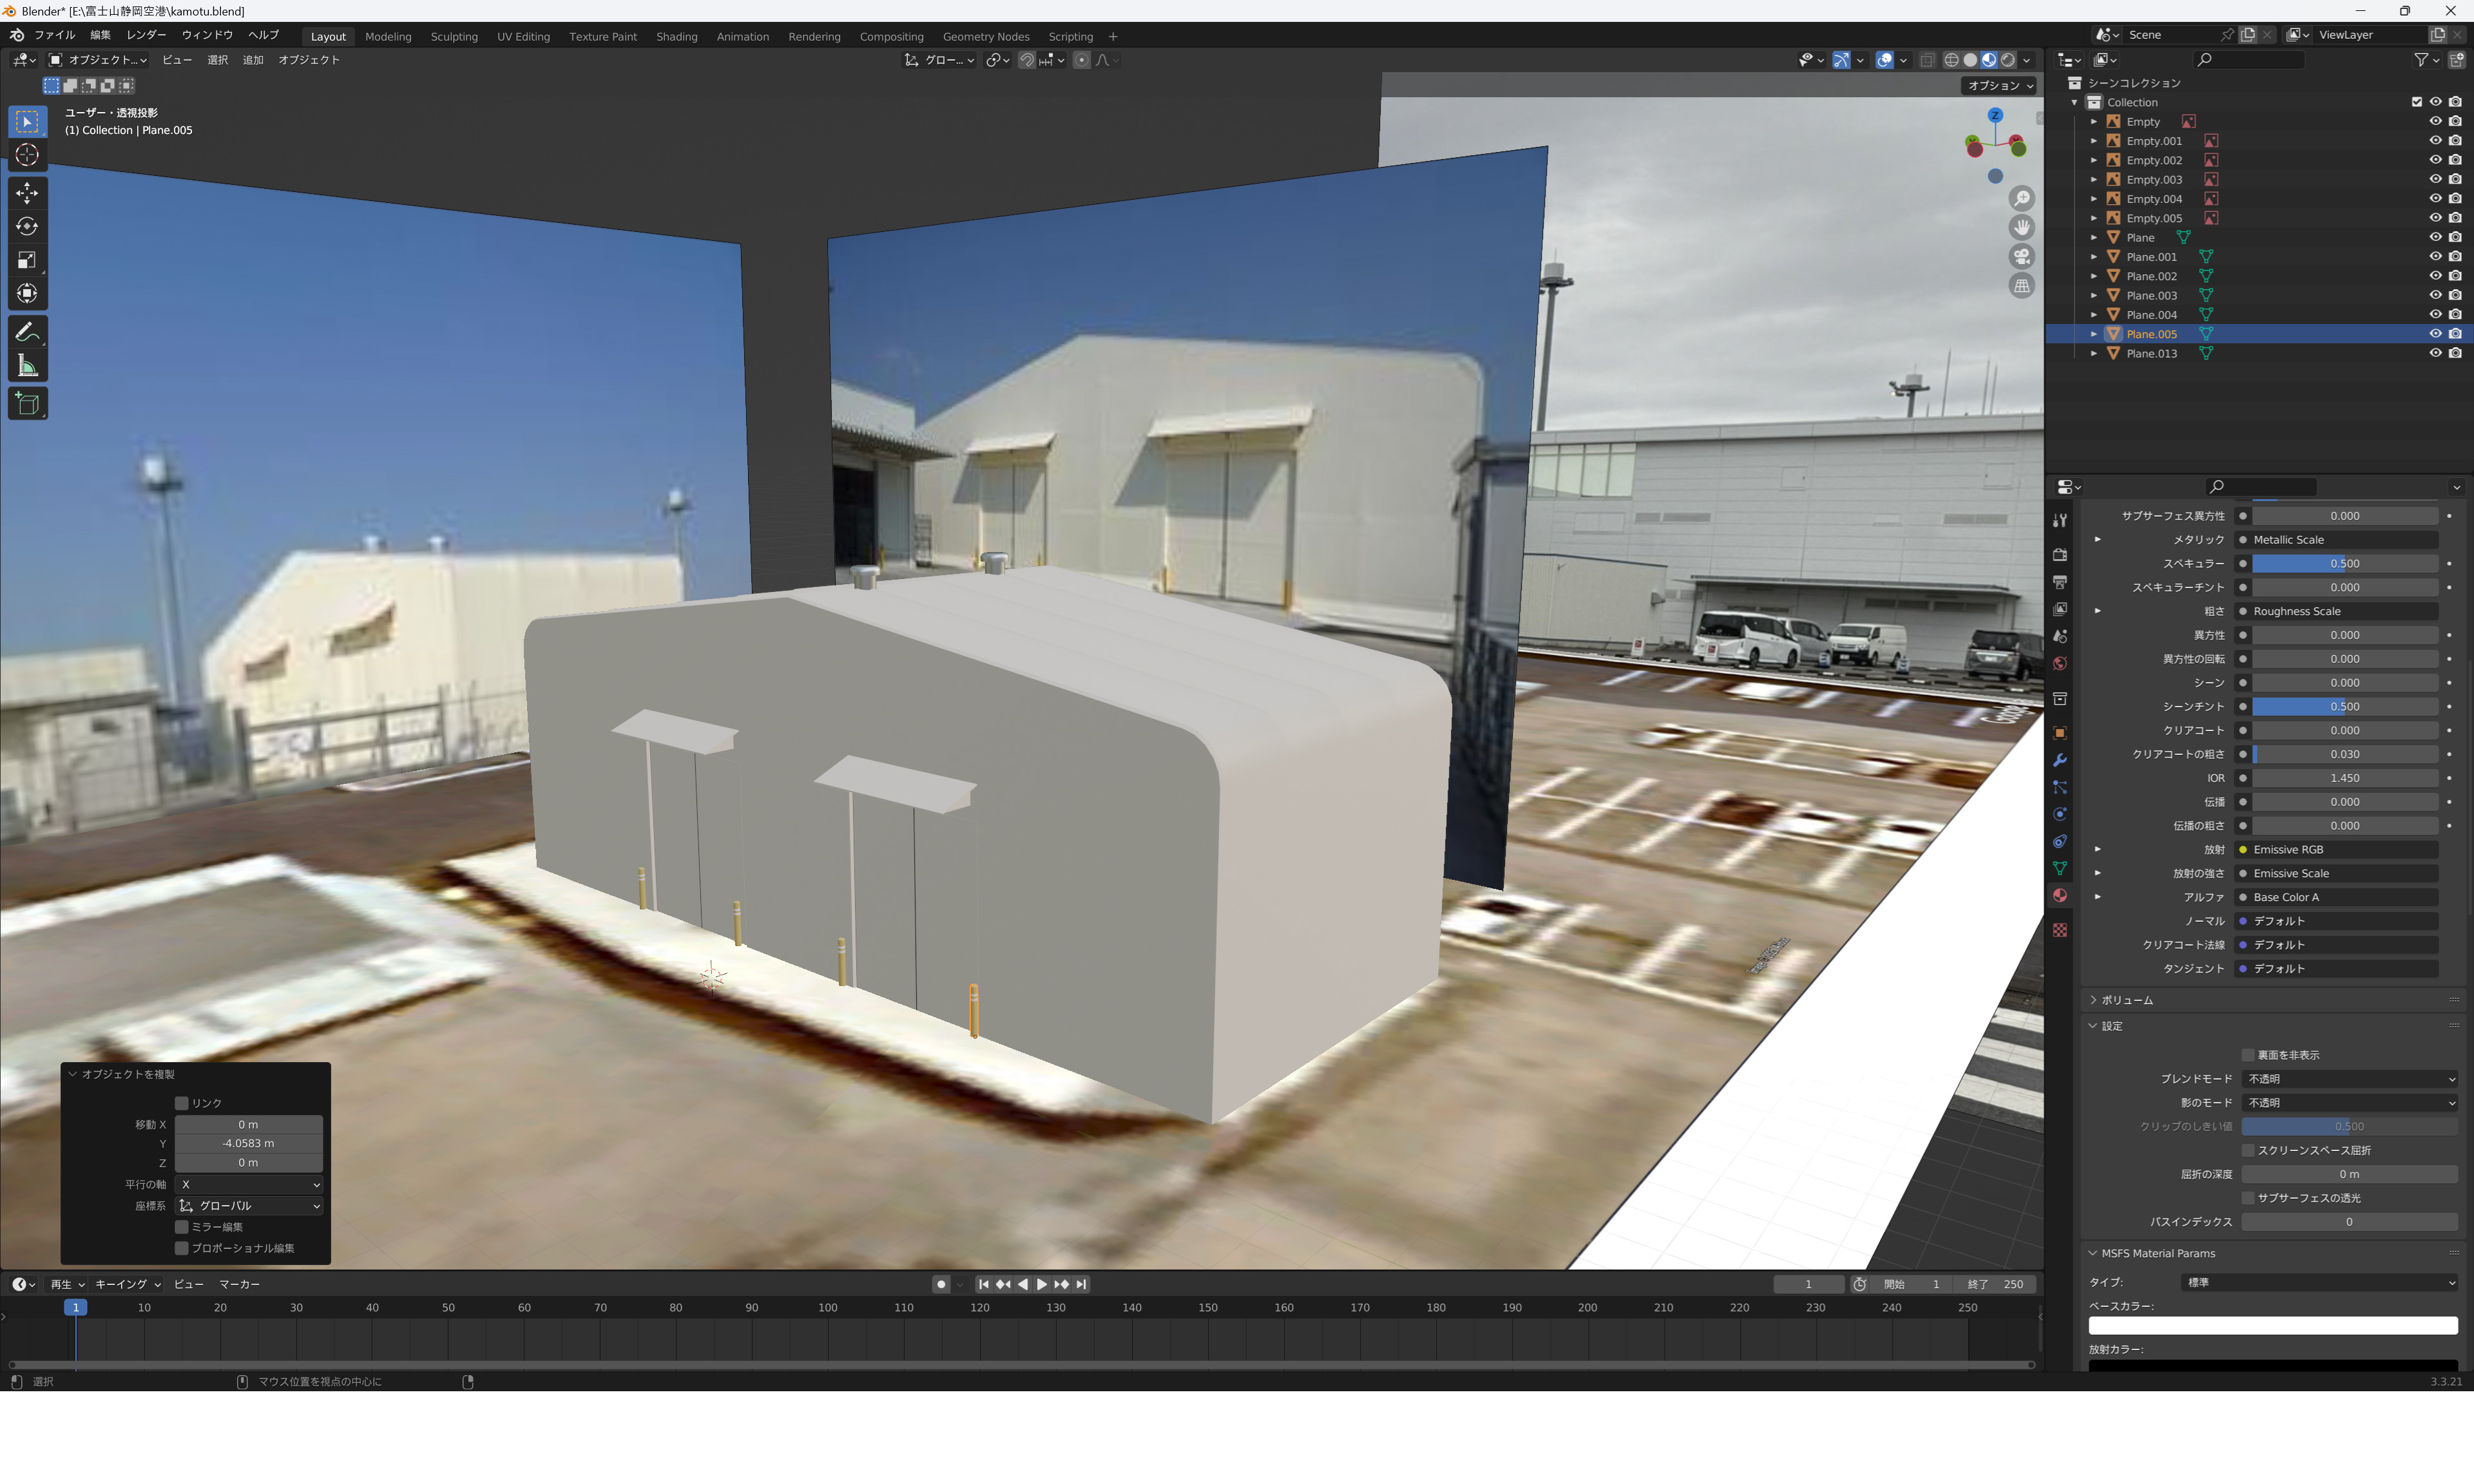Activate the Scale tool

(27, 260)
